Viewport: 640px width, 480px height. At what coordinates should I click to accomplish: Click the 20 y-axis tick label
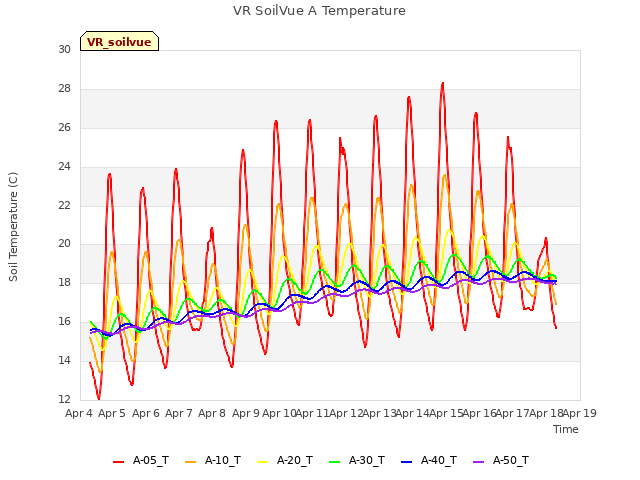point(64,244)
